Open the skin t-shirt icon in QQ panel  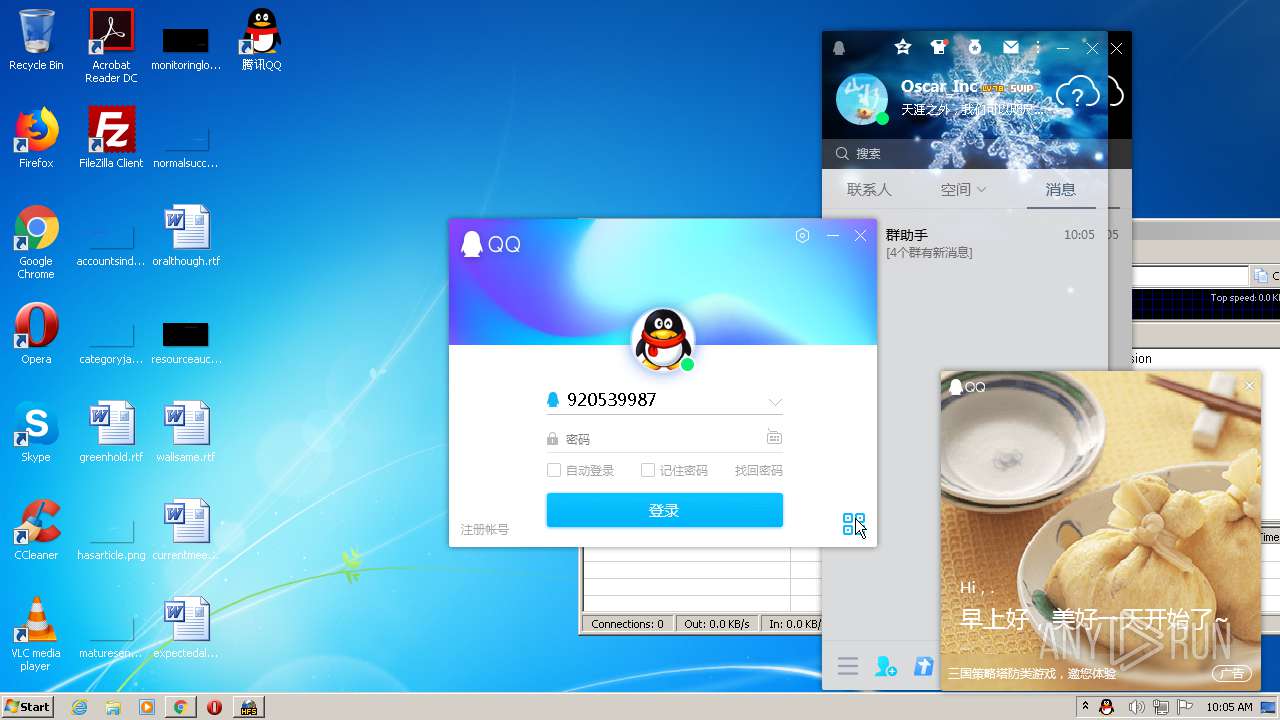click(938, 47)
